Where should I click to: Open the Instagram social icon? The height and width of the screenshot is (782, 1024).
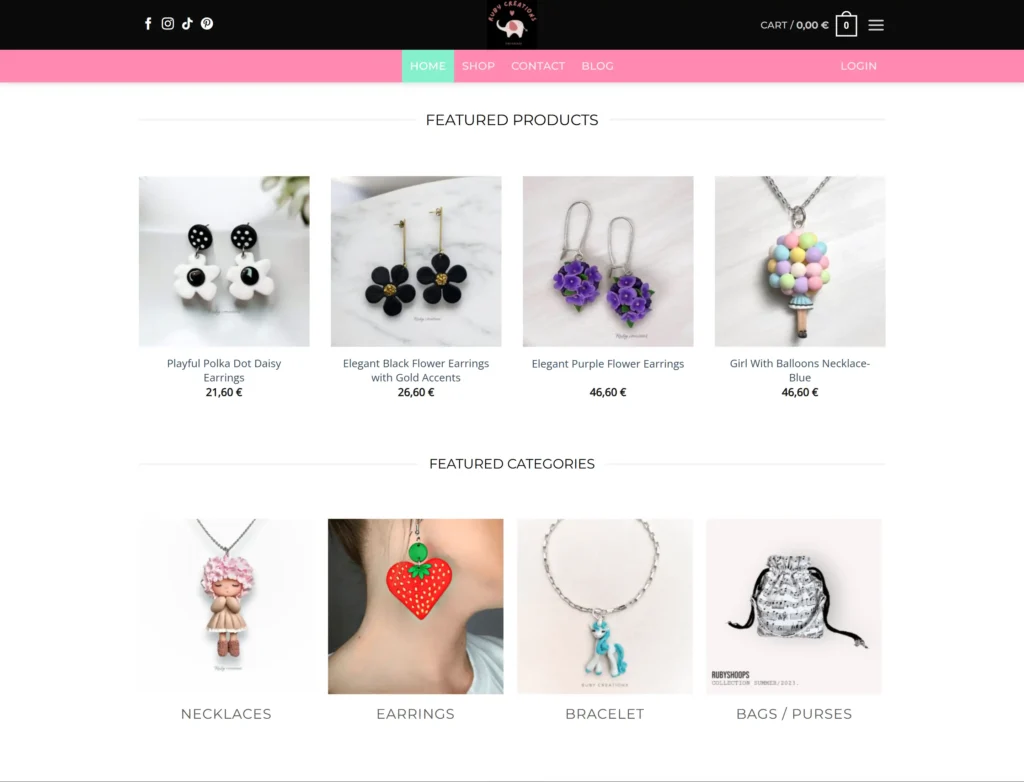point(168,24)
